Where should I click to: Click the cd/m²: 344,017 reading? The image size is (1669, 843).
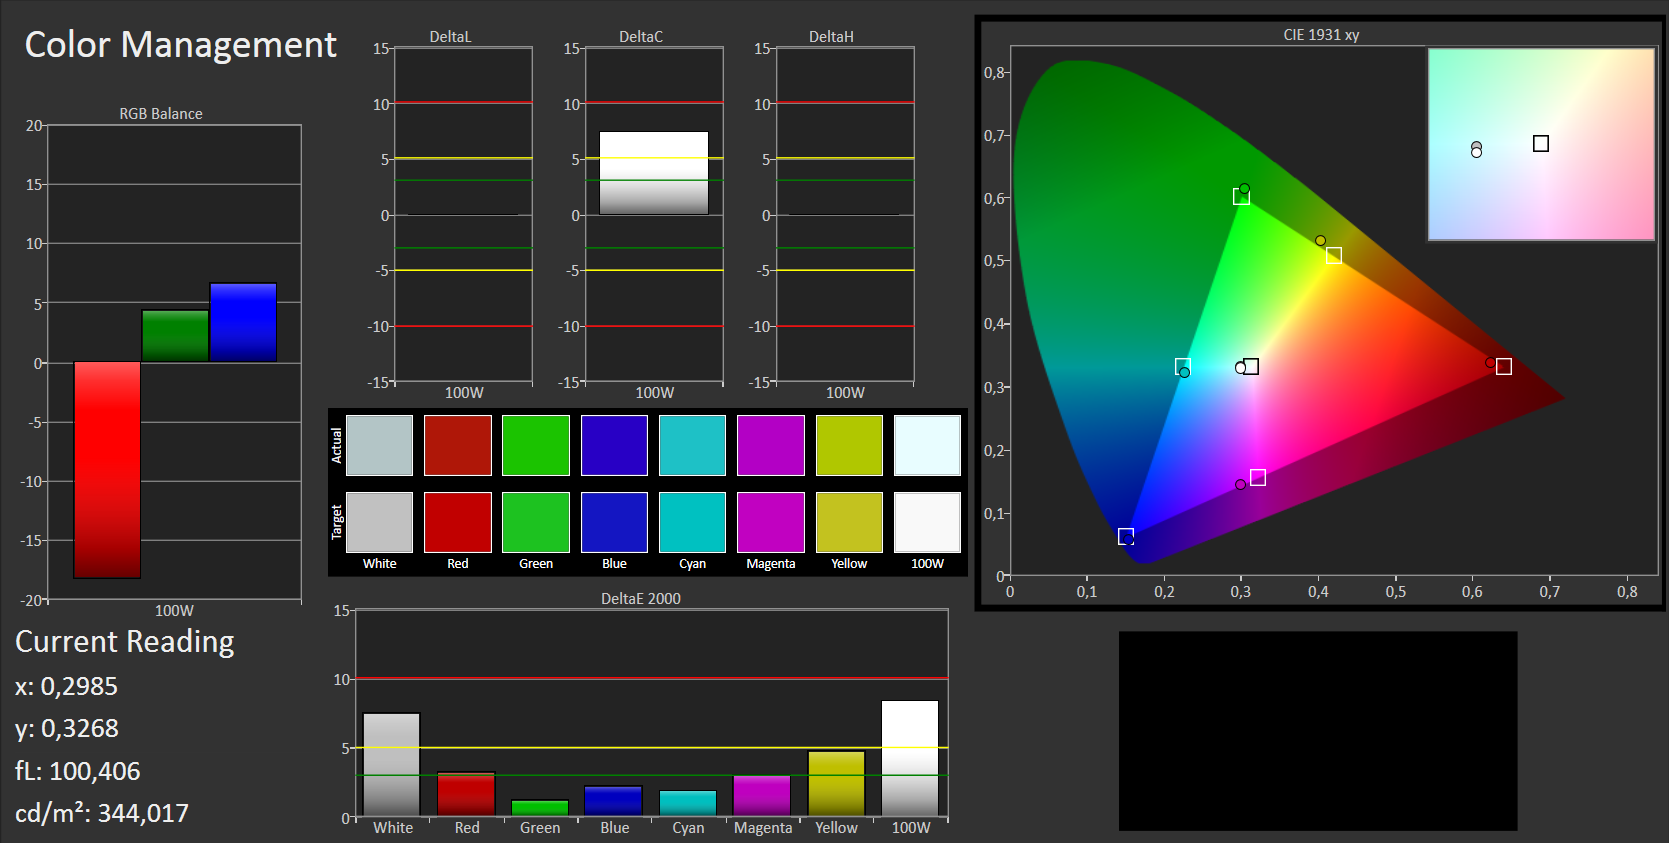[102, 813]
